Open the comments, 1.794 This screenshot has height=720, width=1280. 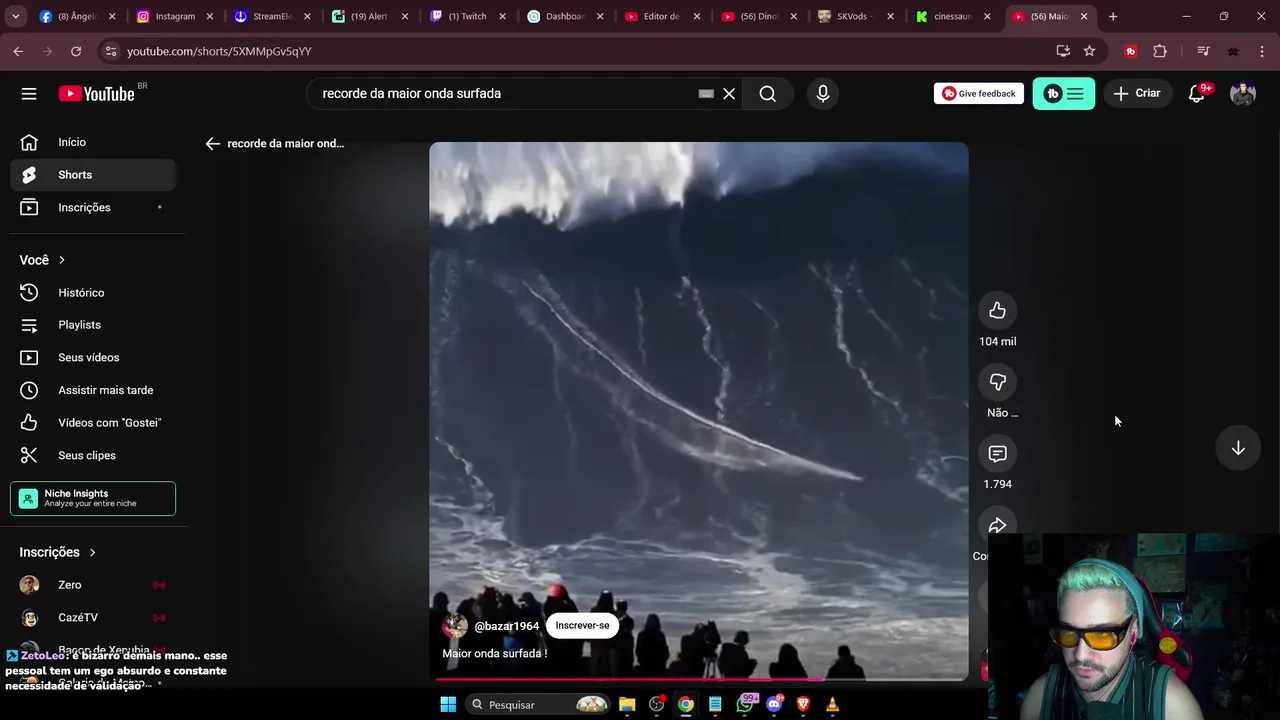coord(997,454)
